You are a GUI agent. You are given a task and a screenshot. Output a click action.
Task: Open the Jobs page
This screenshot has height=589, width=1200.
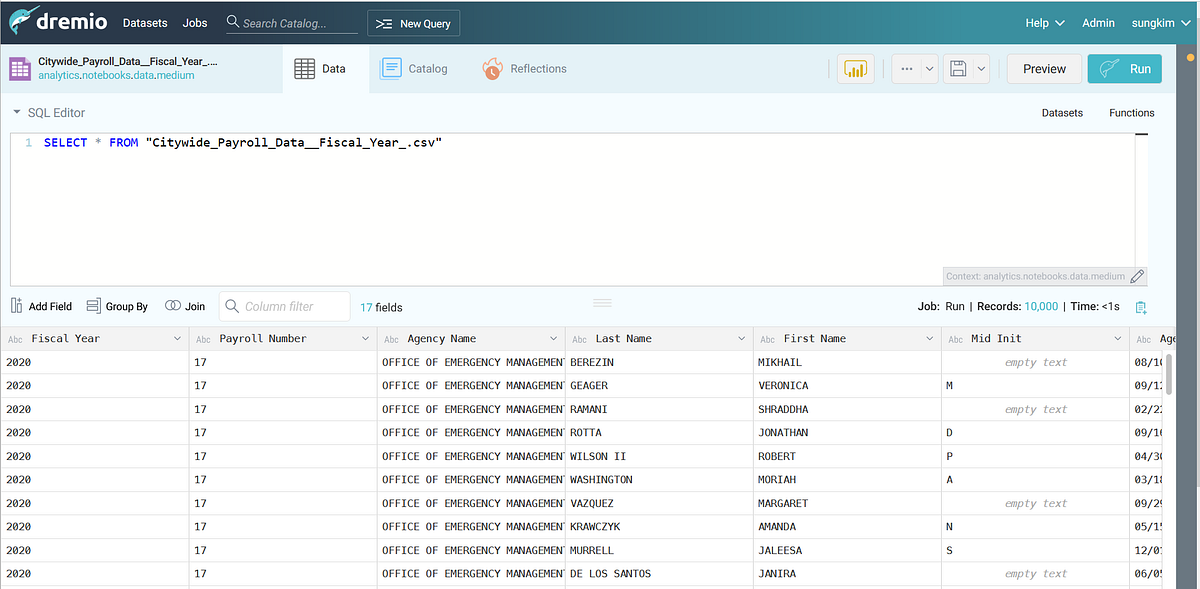click(x=194, y=22)
